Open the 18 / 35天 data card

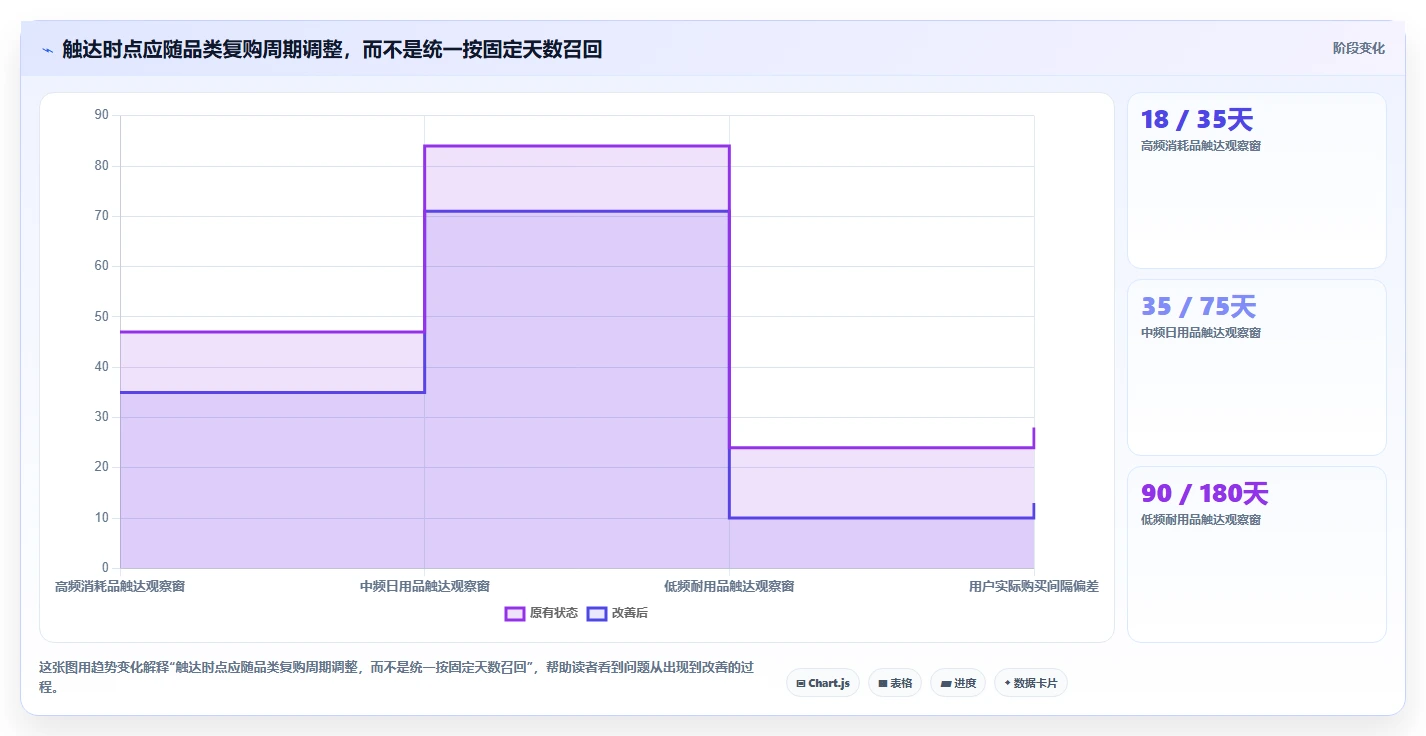(1257, 181)
